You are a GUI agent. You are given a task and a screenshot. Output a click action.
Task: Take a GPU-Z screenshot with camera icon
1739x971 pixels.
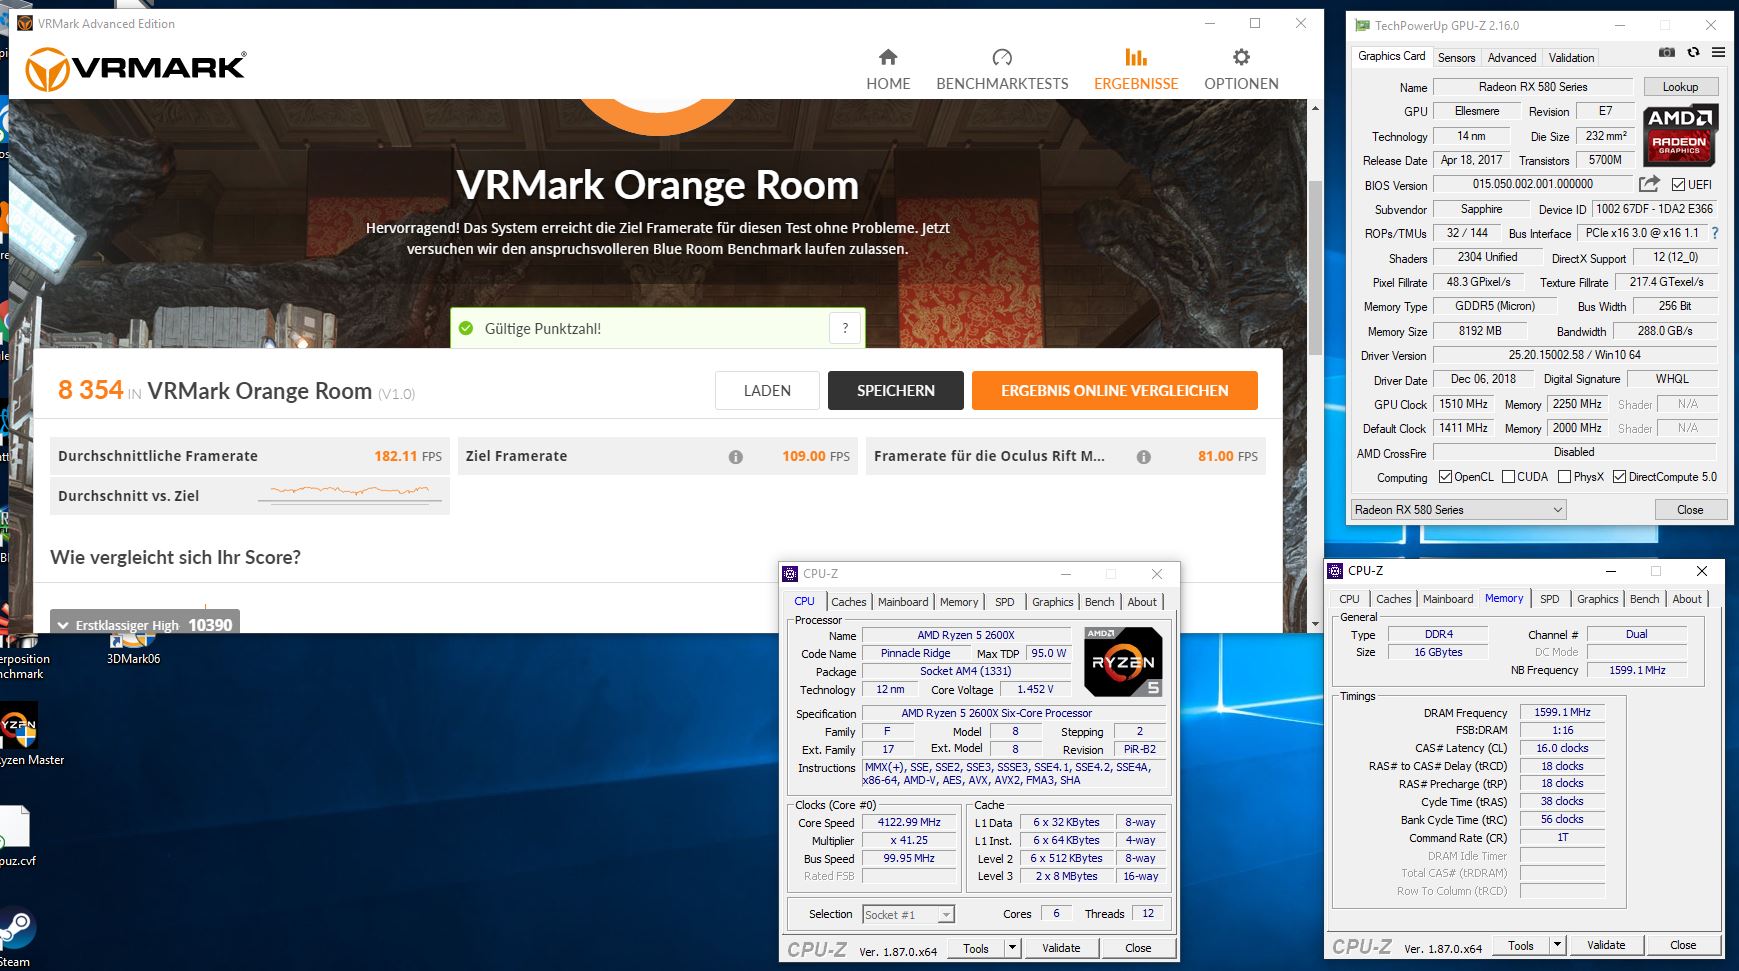[x=1667, y=52]
